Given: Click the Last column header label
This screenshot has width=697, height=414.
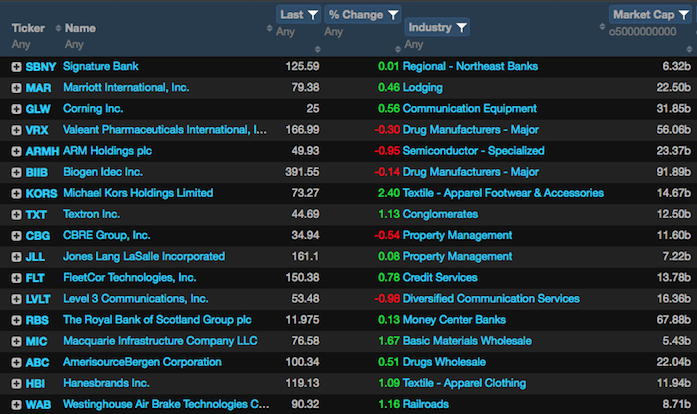Looking at the screenshot, I should point(292,15).
